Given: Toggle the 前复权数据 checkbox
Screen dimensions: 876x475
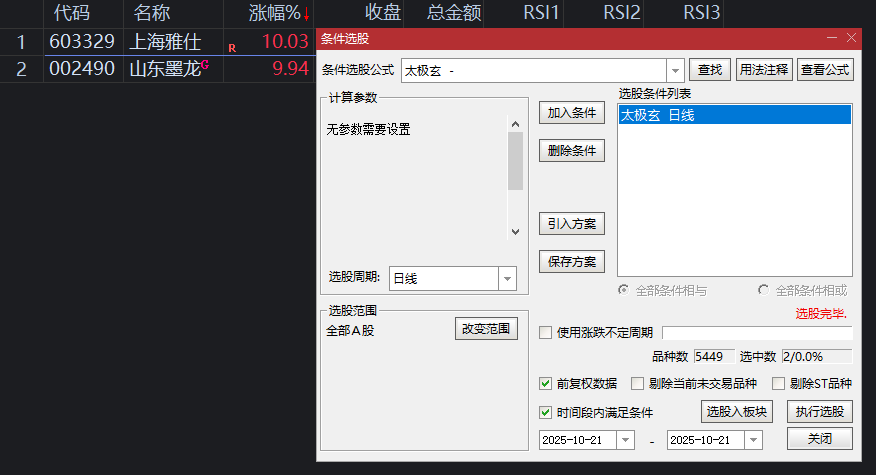Looking at the screenshot, I should (x=546, y=383).
